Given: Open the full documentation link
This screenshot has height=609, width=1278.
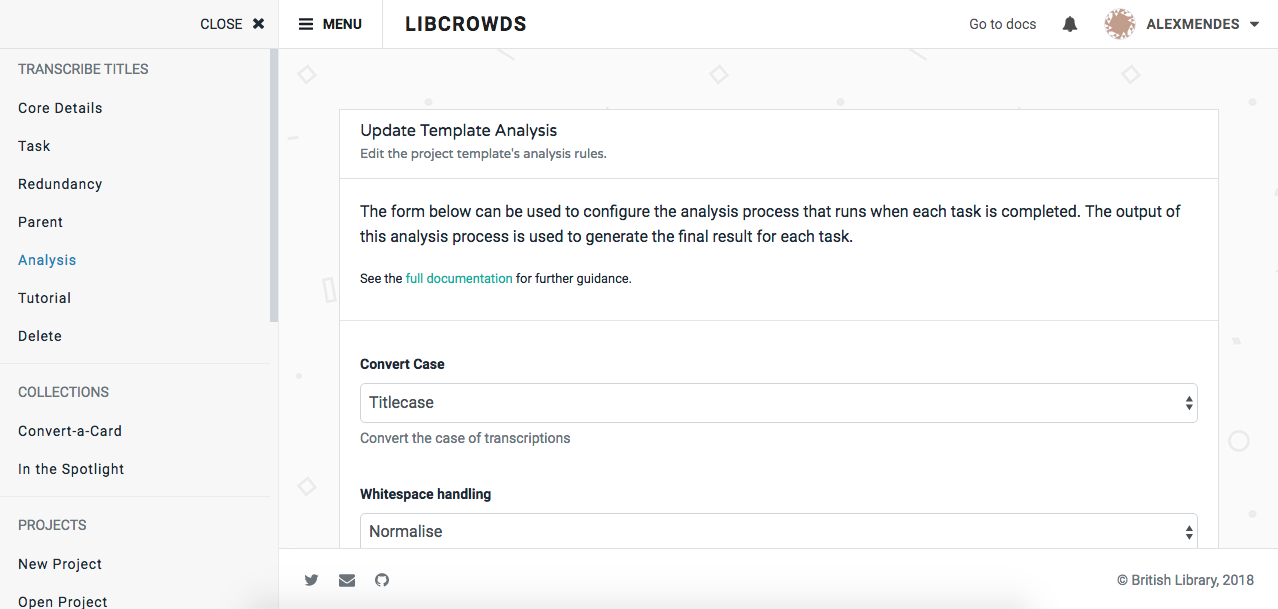Looking at the screenshot, I should [x=459, y=278].
